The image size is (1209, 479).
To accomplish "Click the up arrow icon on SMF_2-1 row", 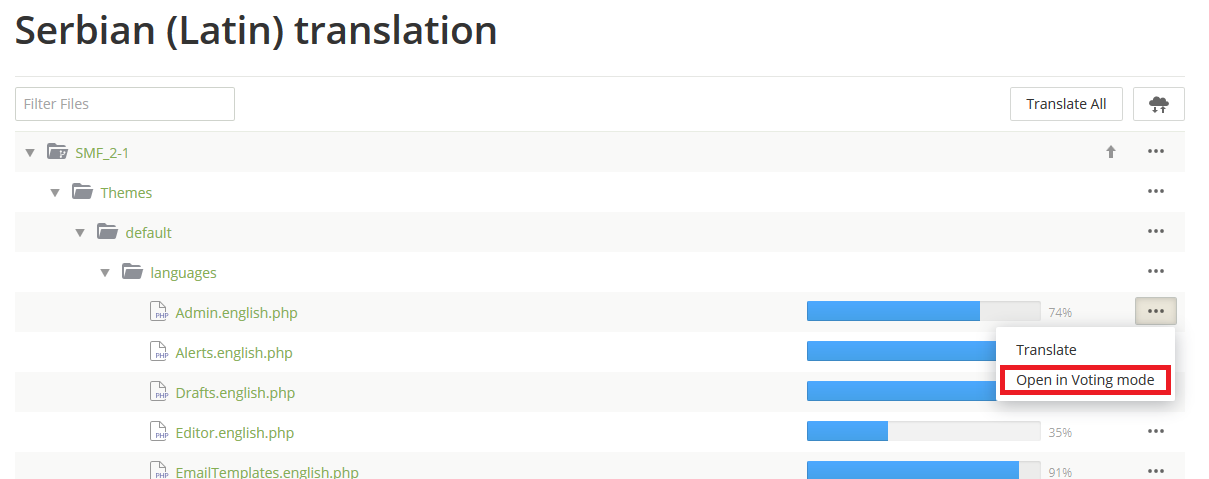I will [x=1110, y=152].
